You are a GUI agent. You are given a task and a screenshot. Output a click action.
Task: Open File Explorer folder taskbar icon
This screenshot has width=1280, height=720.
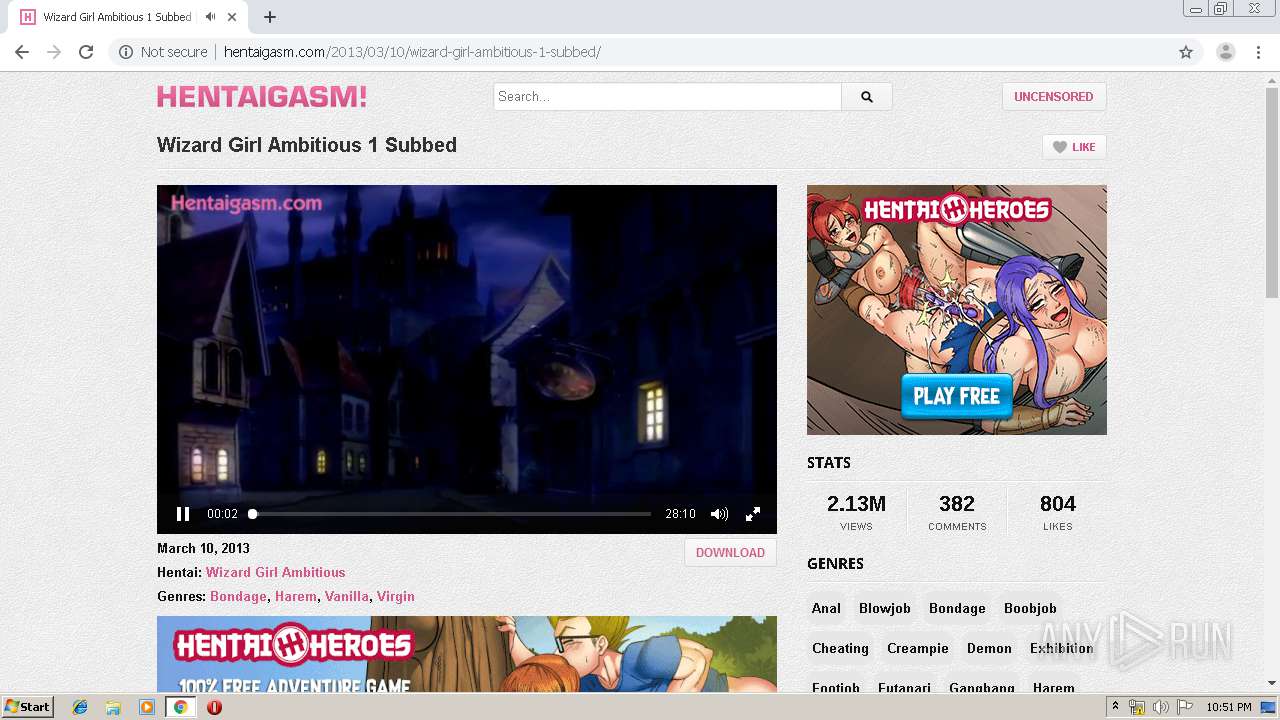click(x=113, y=707)
